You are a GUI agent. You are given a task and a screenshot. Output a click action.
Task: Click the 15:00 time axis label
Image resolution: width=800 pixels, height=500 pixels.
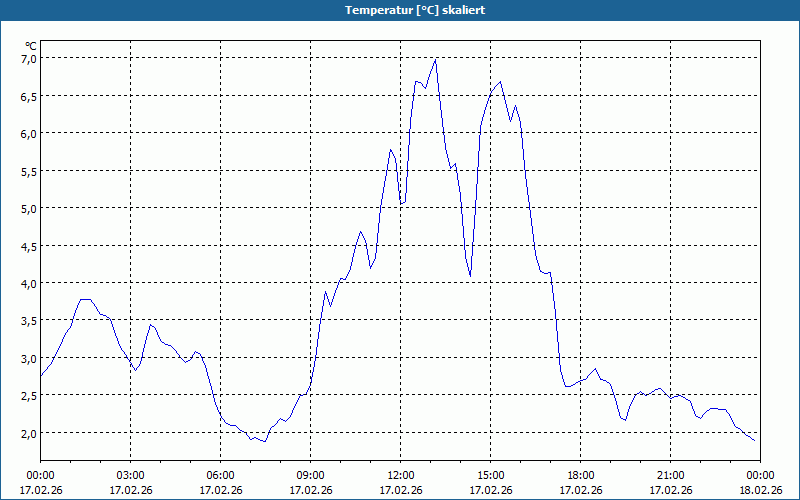pyautogui.click(x=491, y=476)
